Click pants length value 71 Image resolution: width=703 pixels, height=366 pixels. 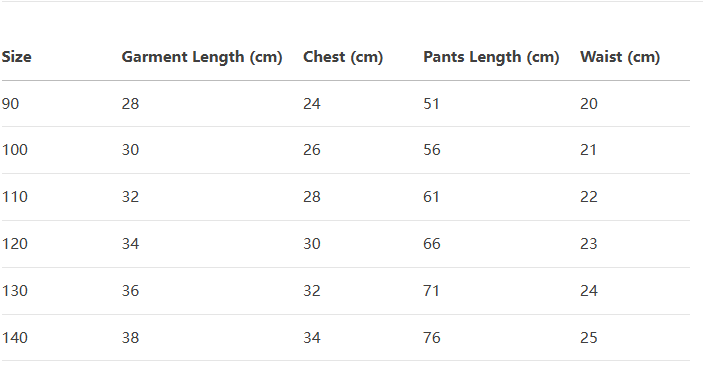point(431,291)
